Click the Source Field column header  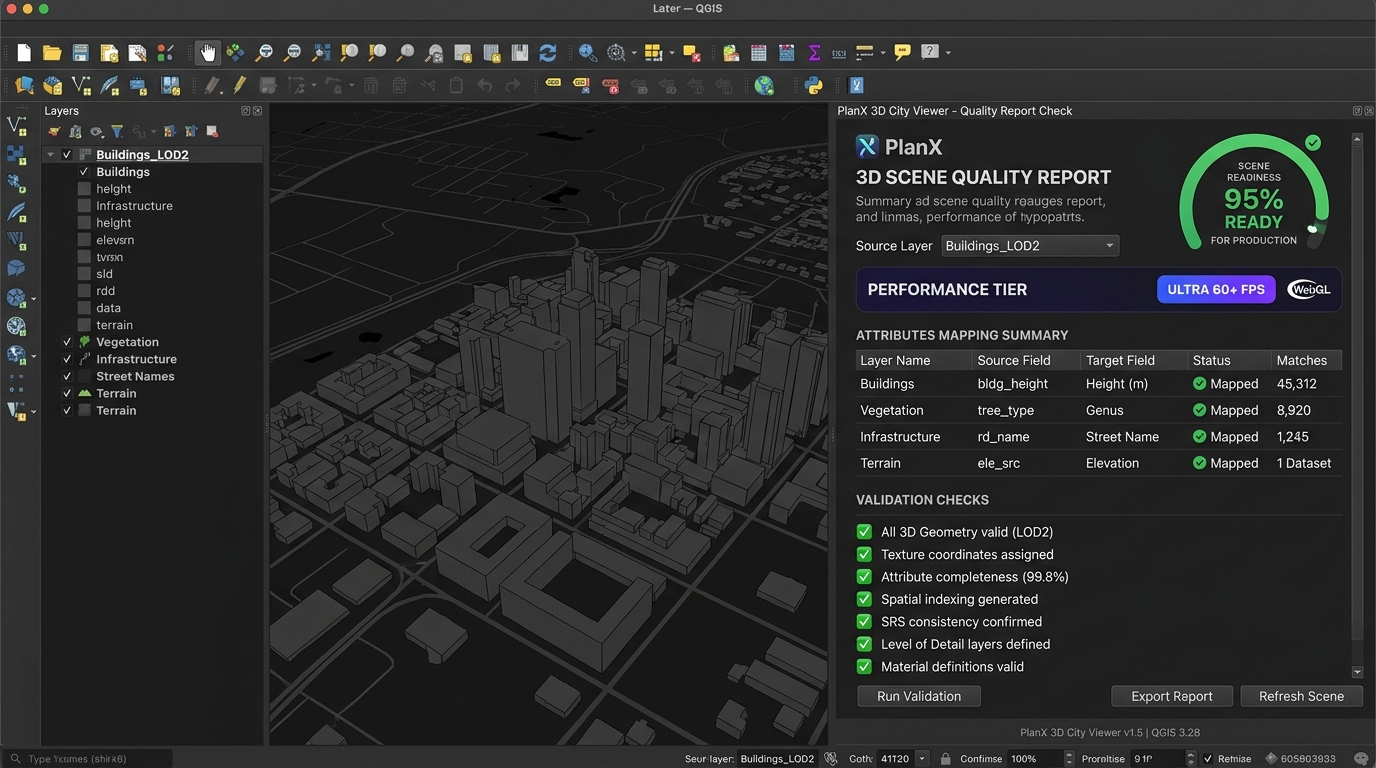(1027, 360)
